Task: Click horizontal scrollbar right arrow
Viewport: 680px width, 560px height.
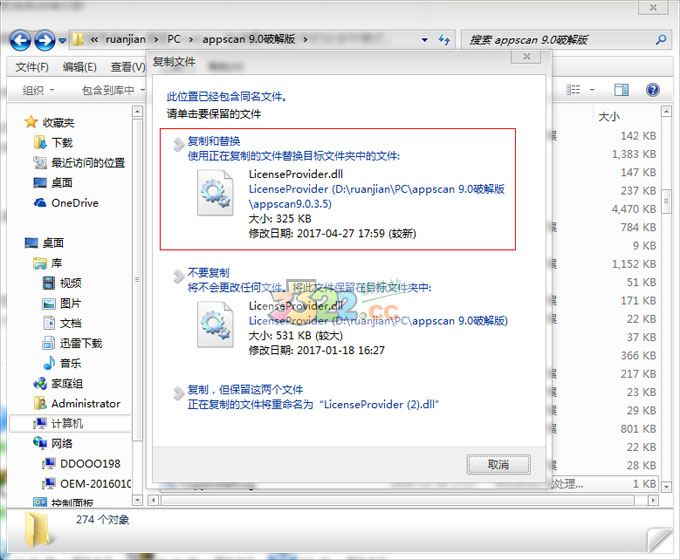Action: point(653,501)
